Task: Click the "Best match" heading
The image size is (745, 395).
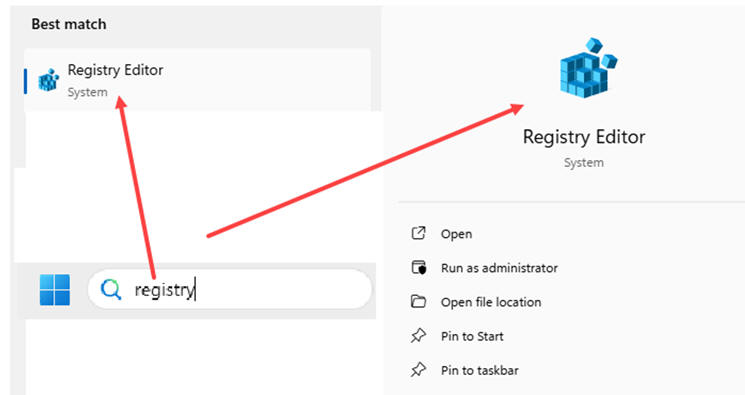Action: click(x=69, y=24)
